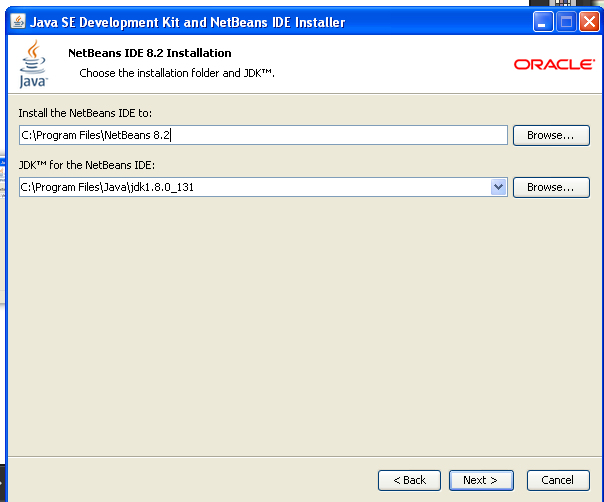Click the Oracle logo
The image size is (604, 502).
click(x=554, y=64)
